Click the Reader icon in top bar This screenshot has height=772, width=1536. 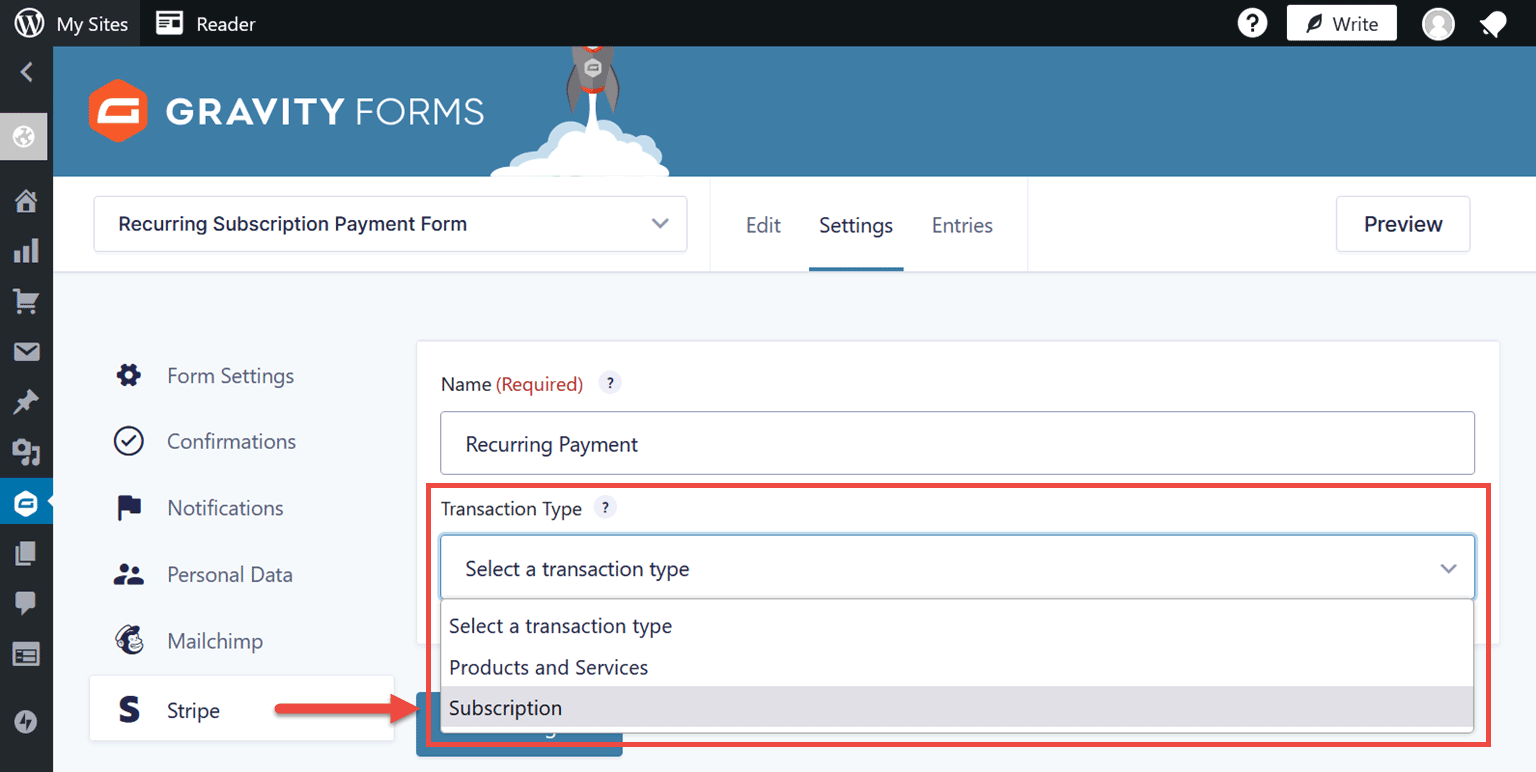[170, 23]
